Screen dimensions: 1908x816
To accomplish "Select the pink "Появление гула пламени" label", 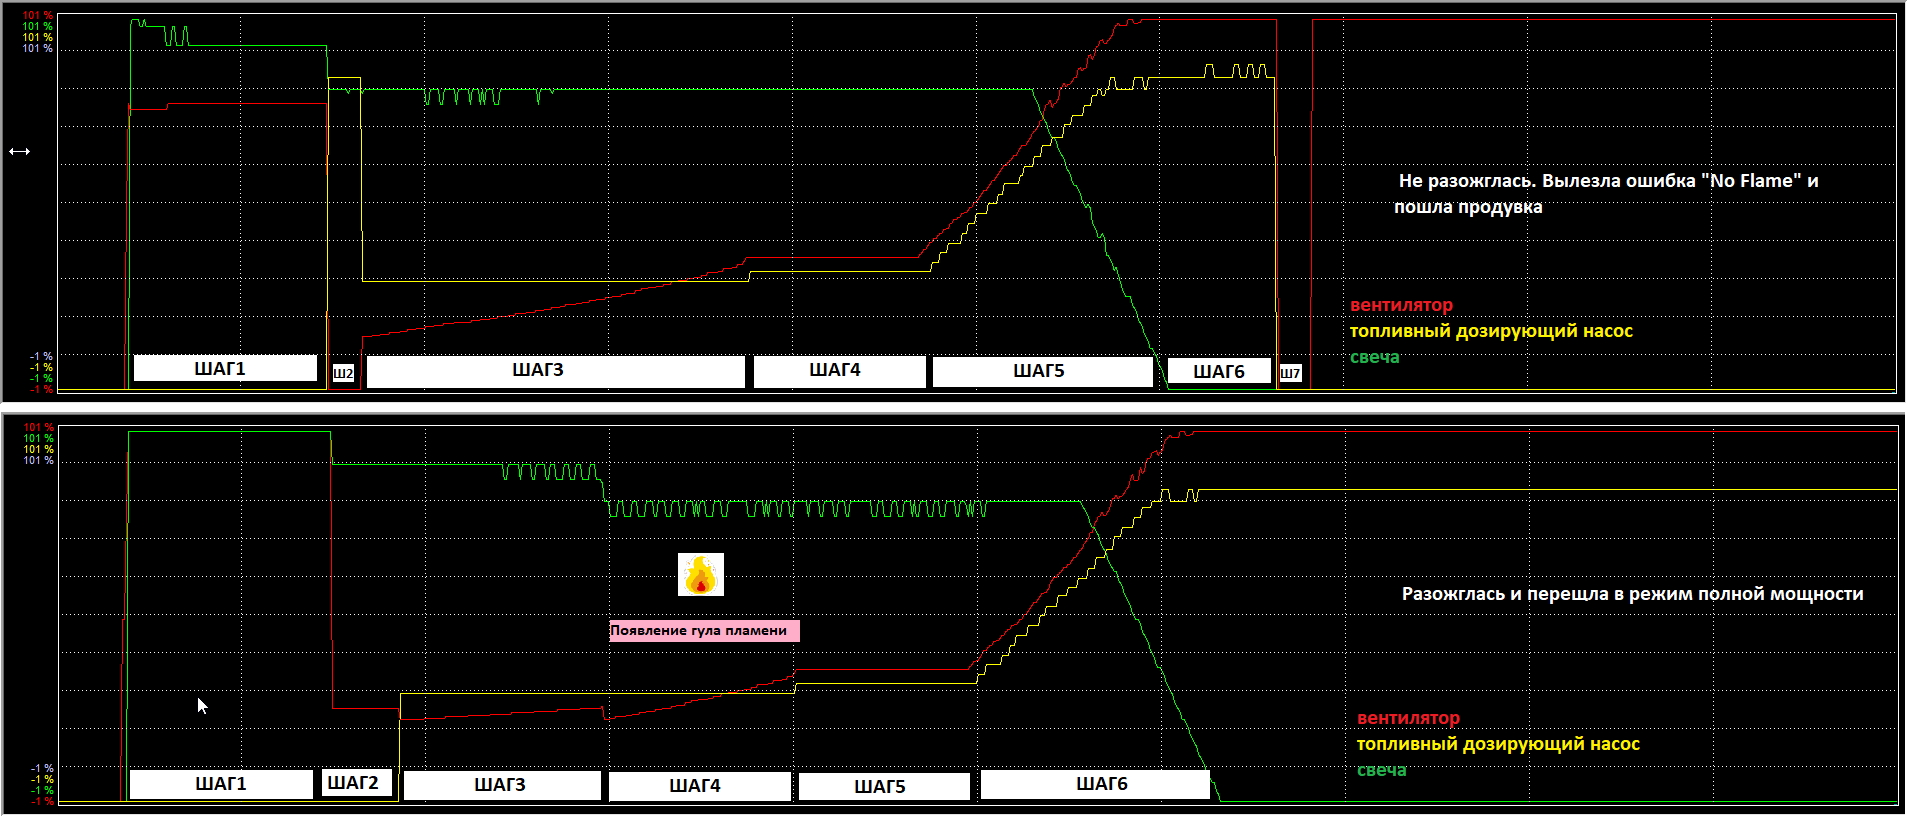I will 703,631.
